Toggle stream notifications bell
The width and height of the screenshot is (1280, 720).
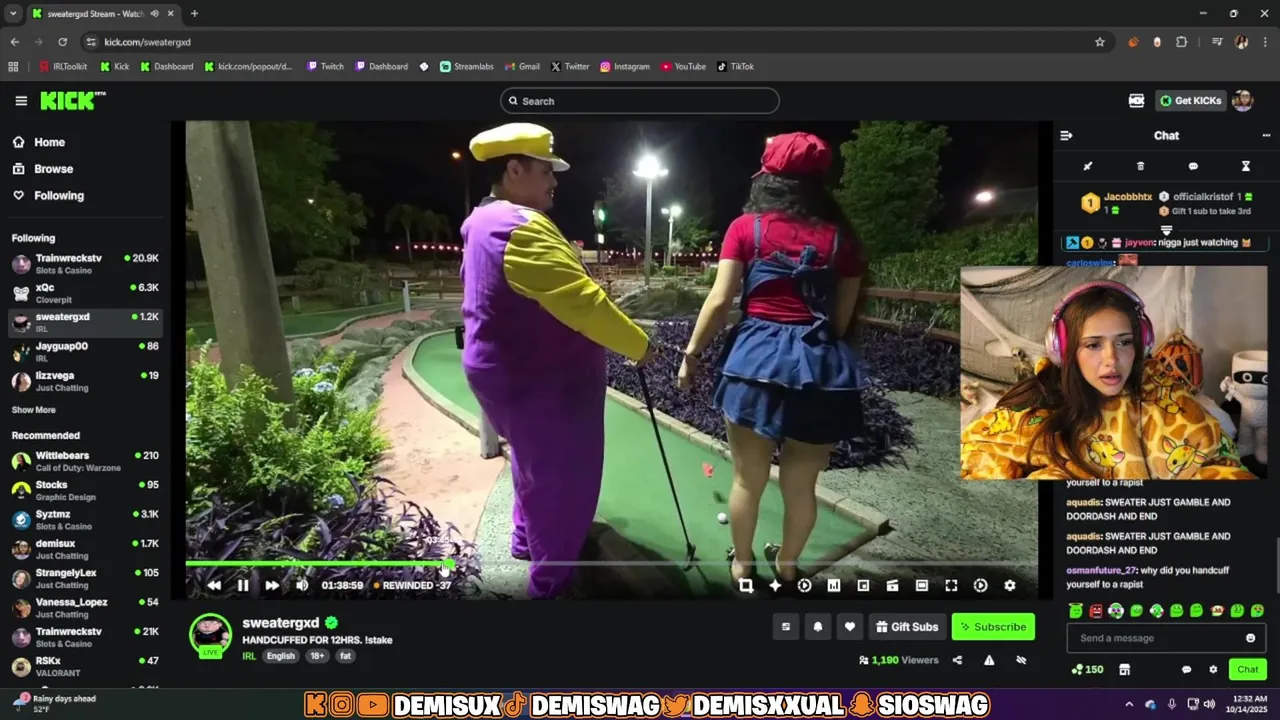click(x=818, y=627)
